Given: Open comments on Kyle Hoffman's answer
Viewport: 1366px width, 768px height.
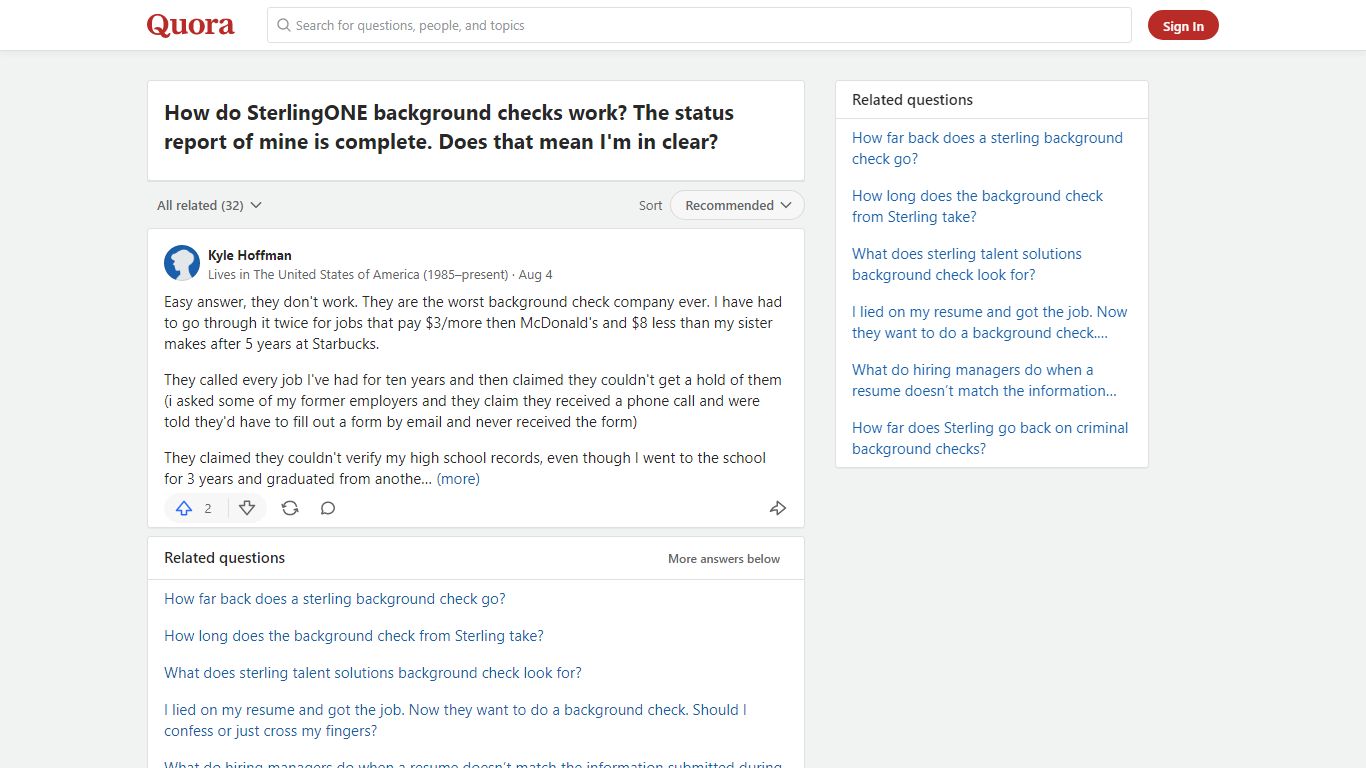Looking at the screenshot, I should point(328,508).
